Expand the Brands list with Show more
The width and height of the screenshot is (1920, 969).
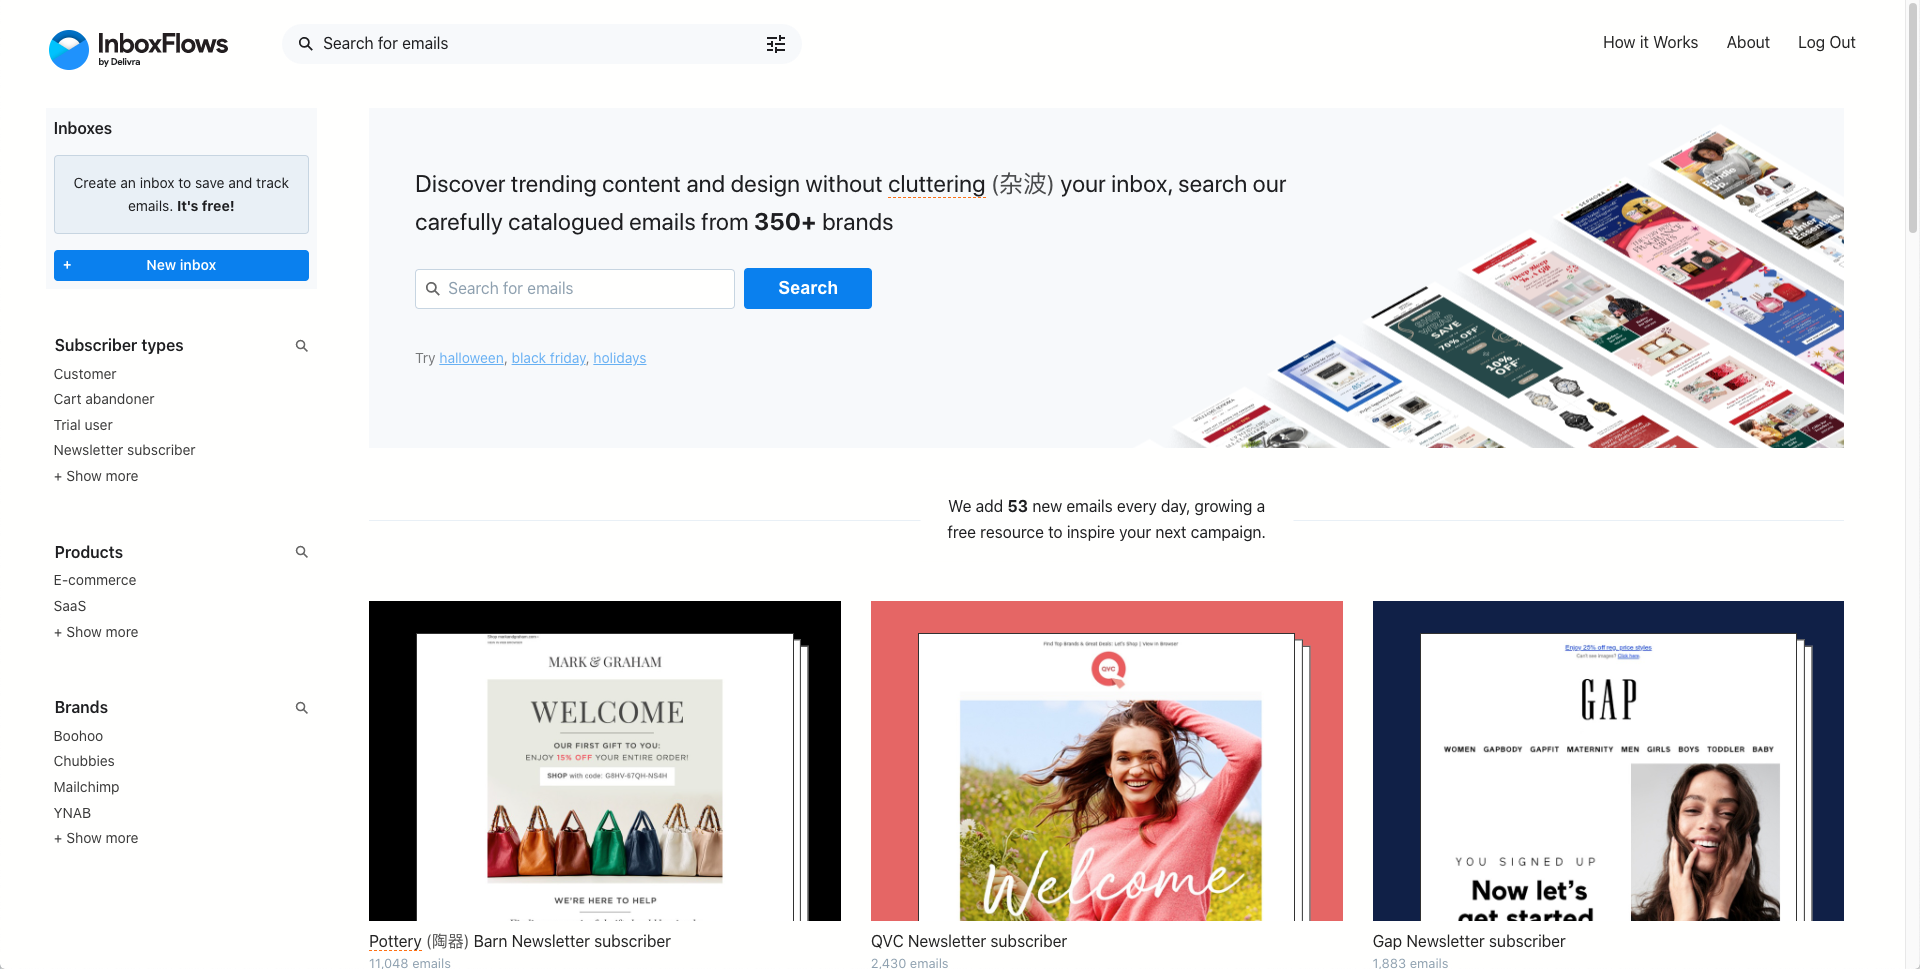point(96,838)
